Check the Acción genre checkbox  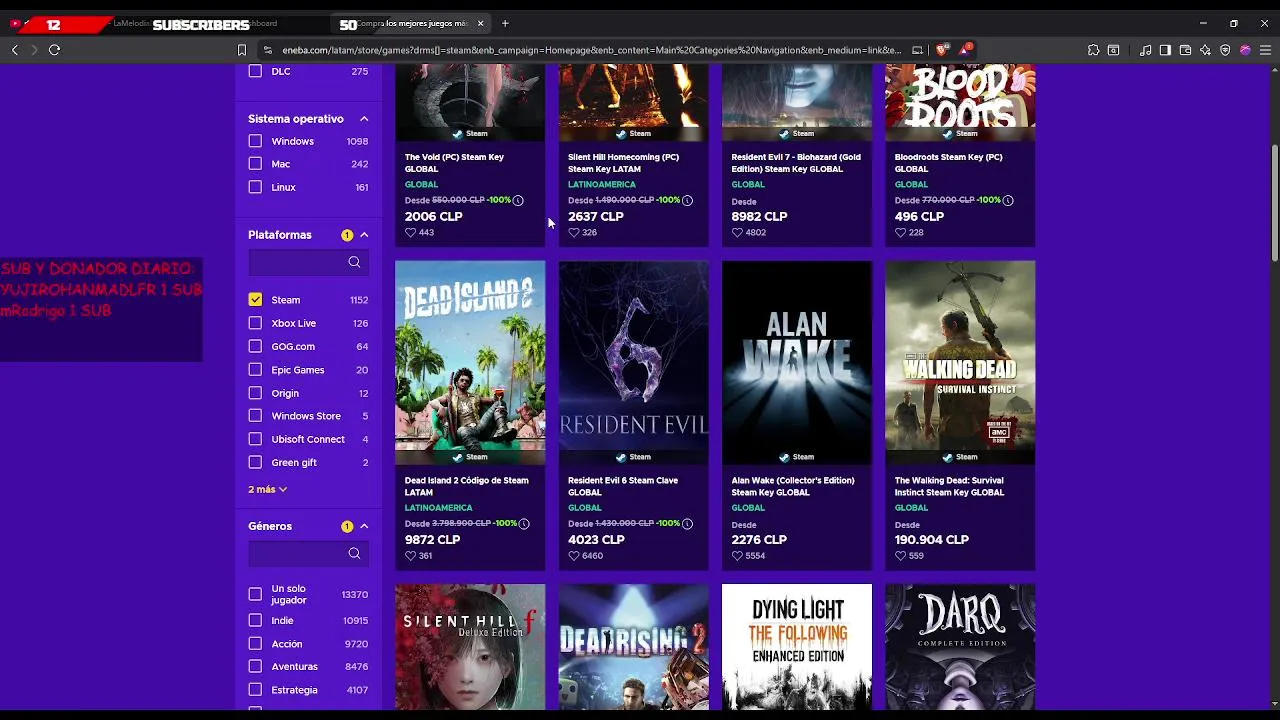[255, 644]
